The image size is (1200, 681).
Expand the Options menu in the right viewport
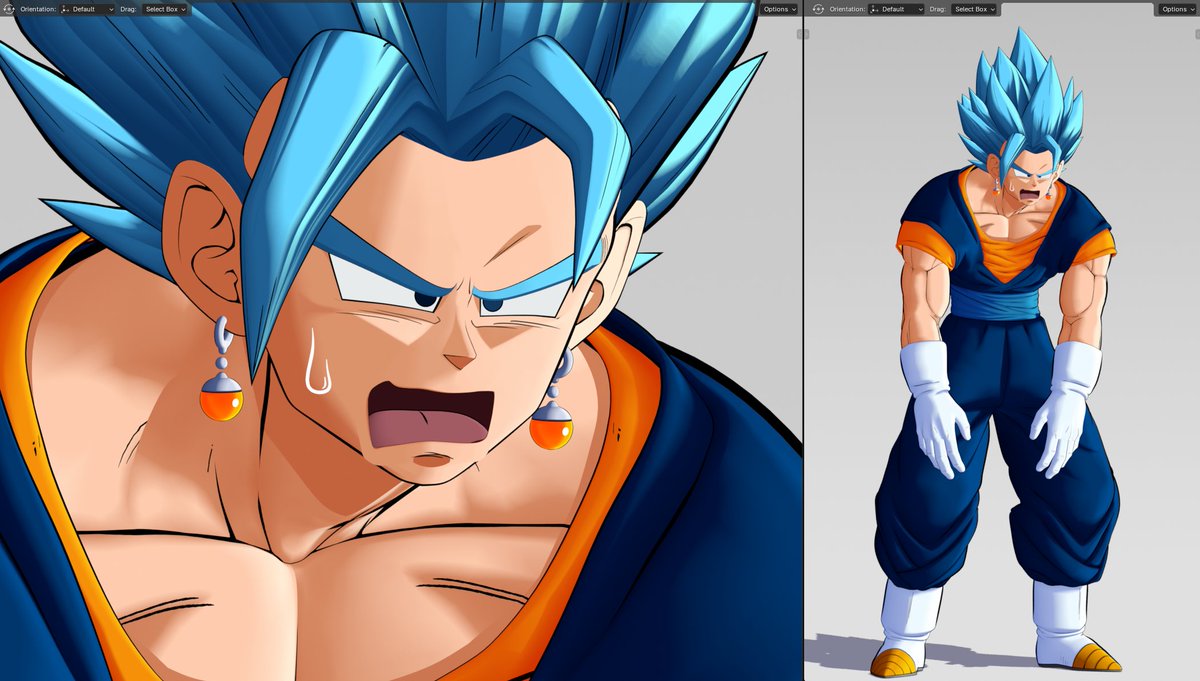point(1178,9)
